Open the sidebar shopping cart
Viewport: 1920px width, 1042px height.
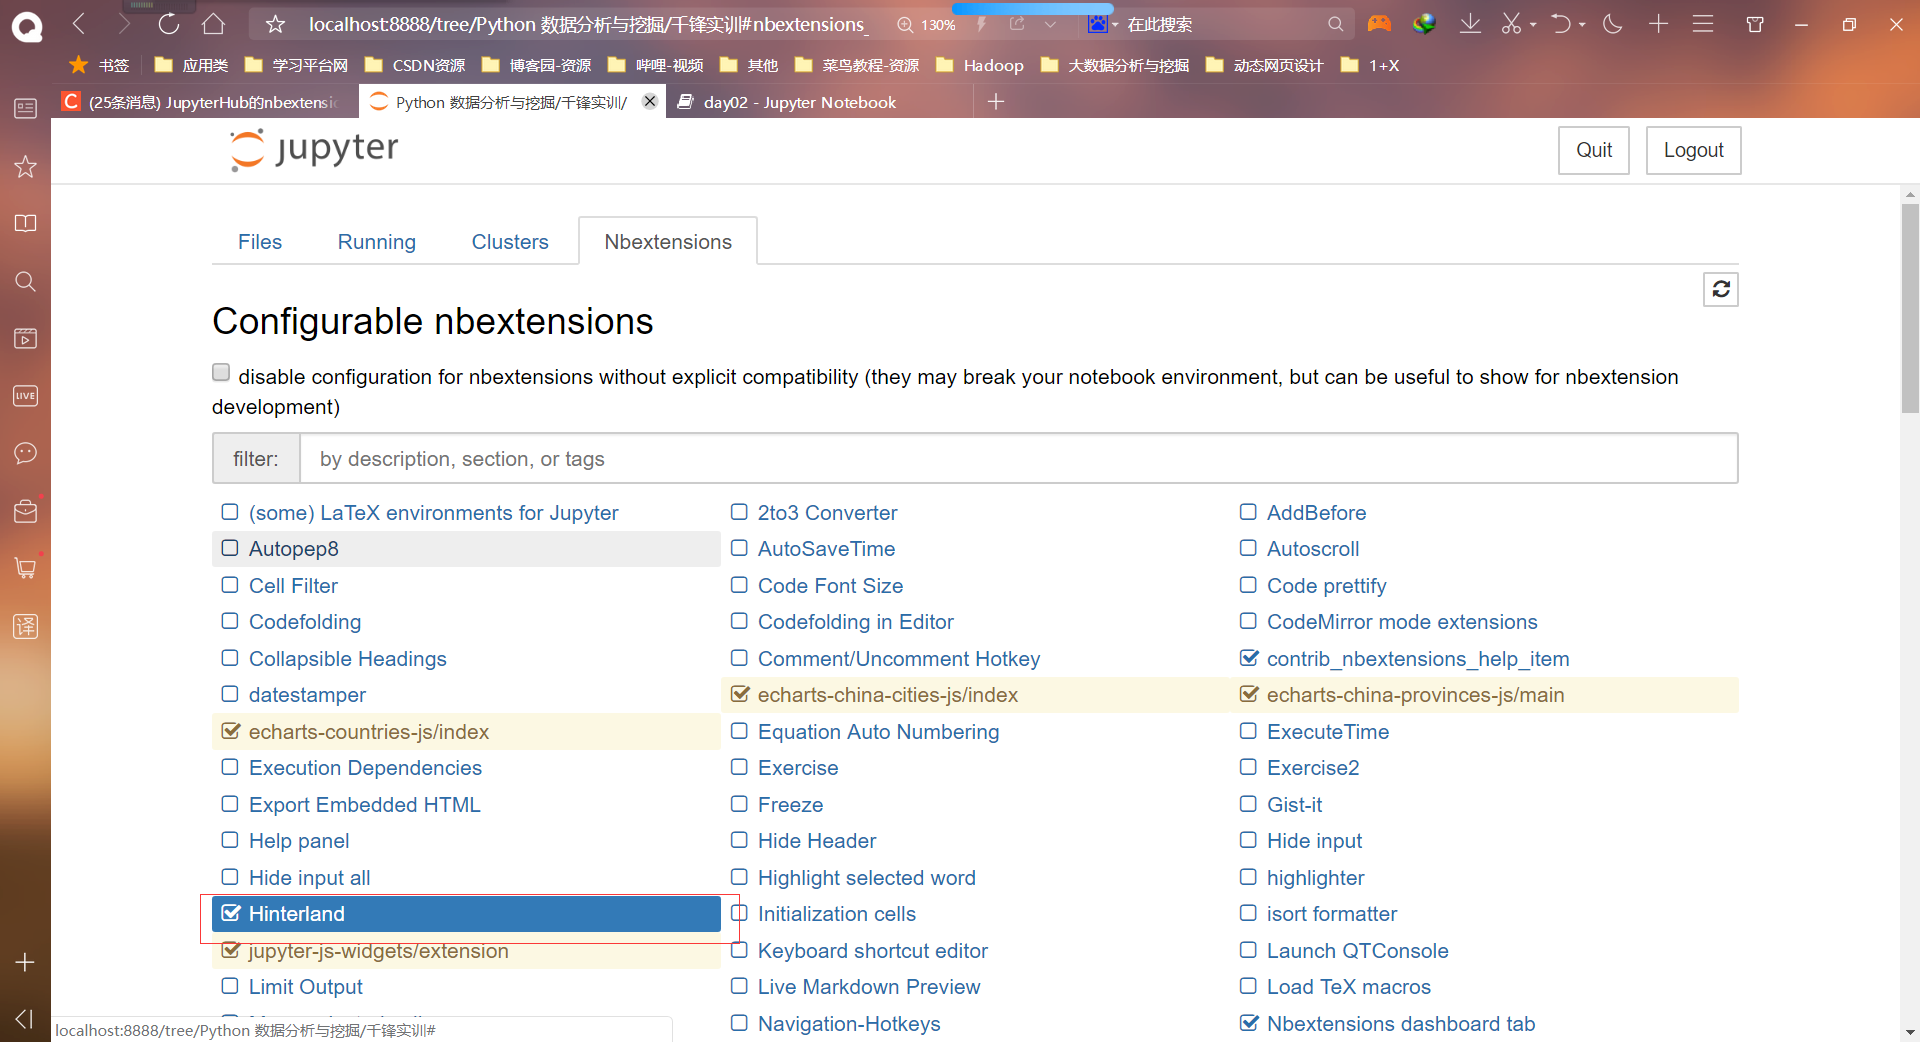(26, 568)
